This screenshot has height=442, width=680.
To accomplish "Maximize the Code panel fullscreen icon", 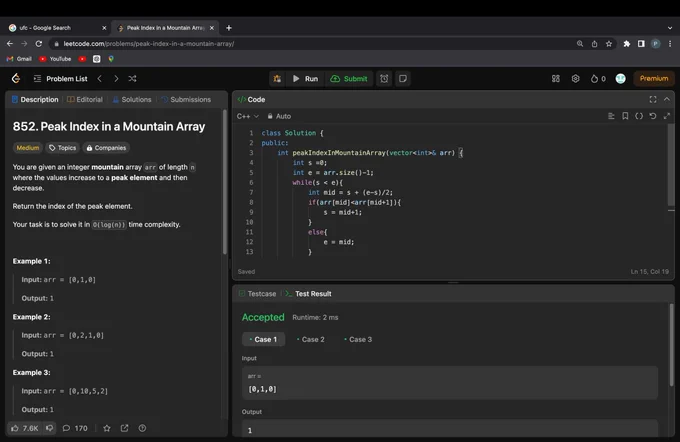I will click(653, 99).
